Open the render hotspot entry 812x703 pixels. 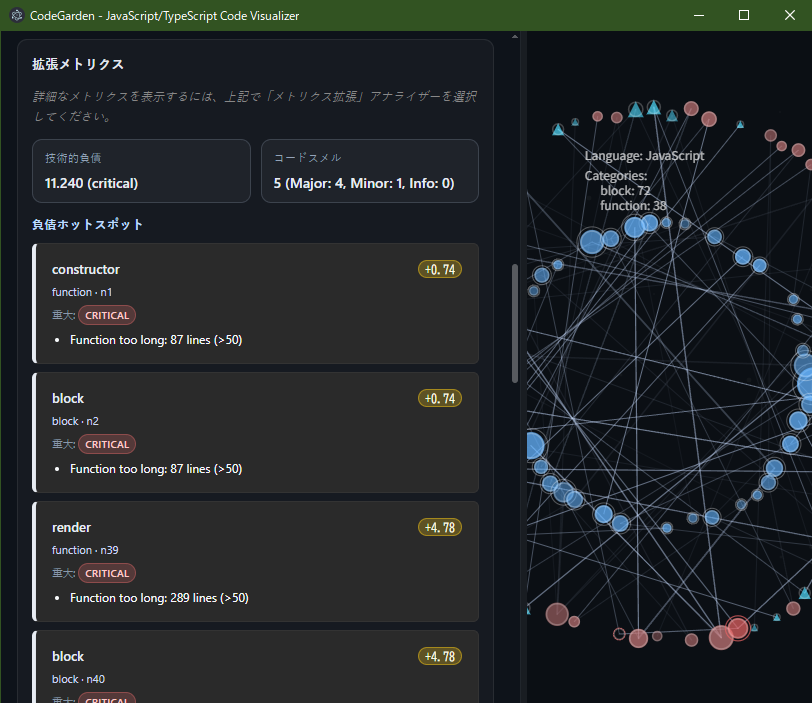256,561
